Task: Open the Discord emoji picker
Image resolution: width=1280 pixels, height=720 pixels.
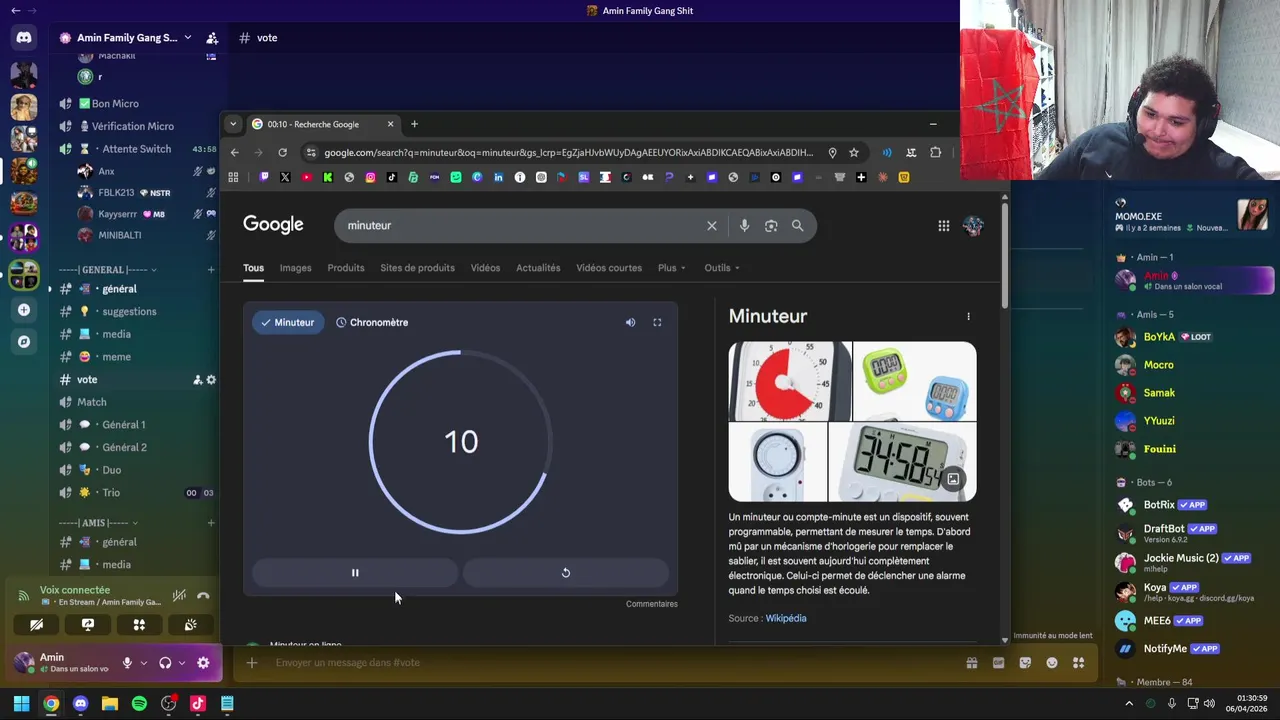Action: tap(1052, 663)
